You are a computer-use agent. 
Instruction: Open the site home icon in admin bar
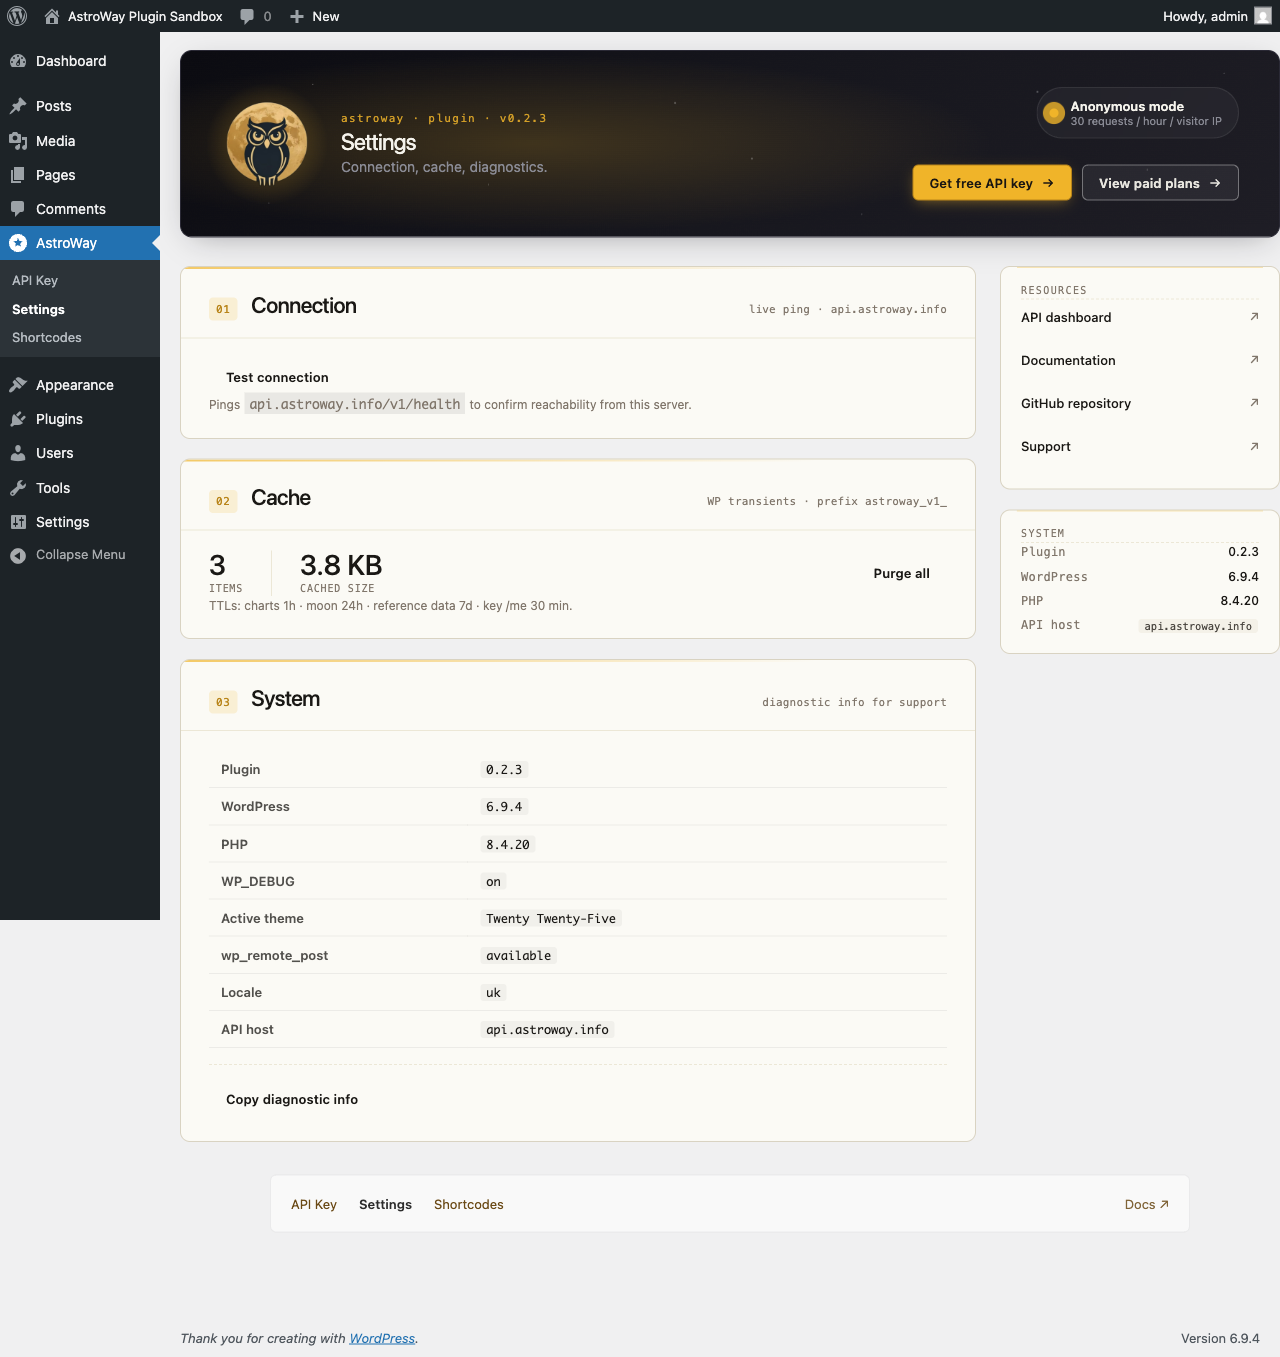(52, 16)
